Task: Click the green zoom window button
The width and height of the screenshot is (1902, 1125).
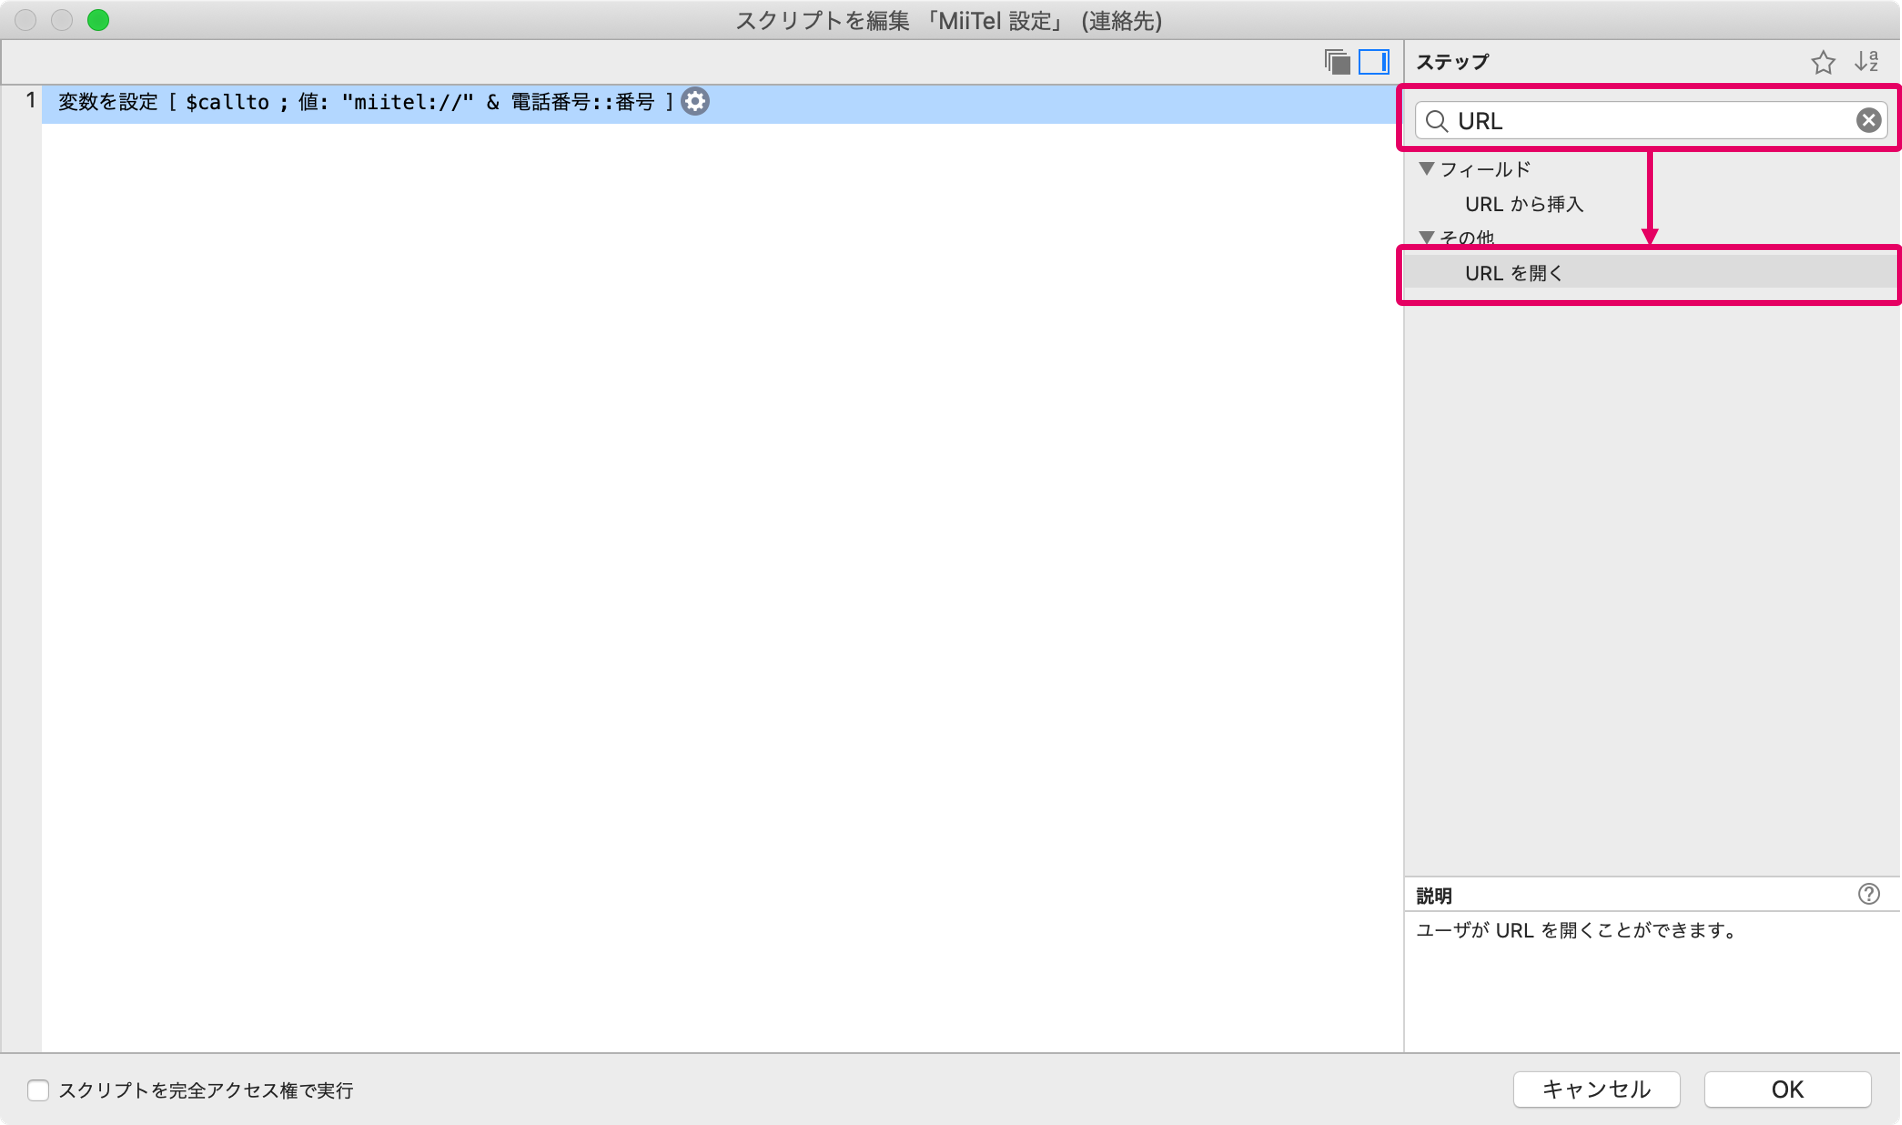Action: (98, 20)
